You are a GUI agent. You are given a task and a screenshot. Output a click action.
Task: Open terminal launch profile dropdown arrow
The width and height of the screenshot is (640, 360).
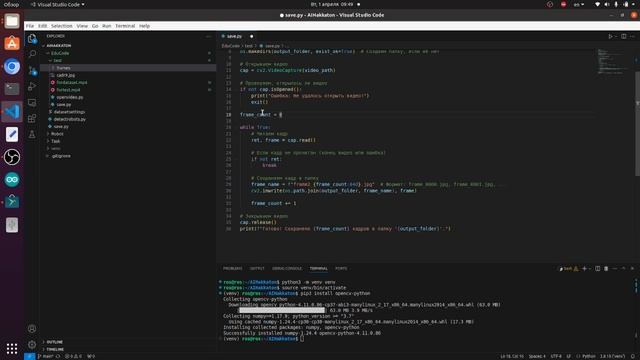point(590,269)
